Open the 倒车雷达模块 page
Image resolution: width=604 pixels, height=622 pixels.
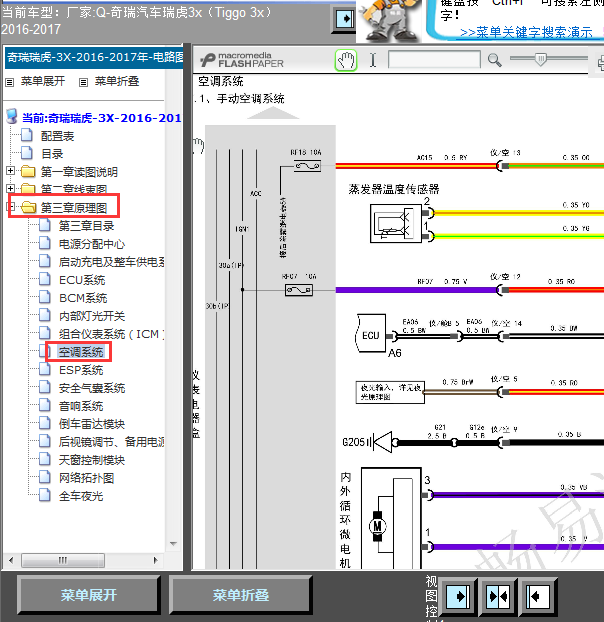click(92, 424)
